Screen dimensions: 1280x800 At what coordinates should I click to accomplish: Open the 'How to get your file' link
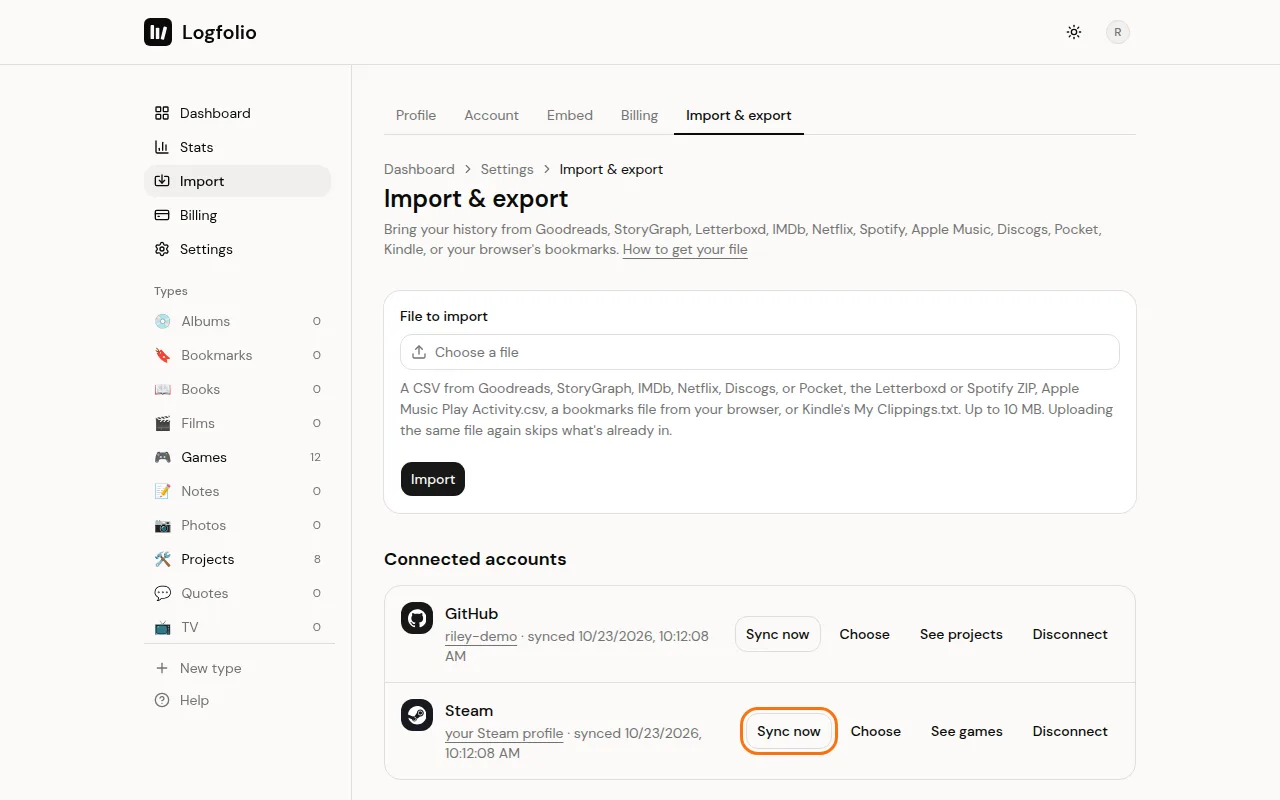point(685,249)
